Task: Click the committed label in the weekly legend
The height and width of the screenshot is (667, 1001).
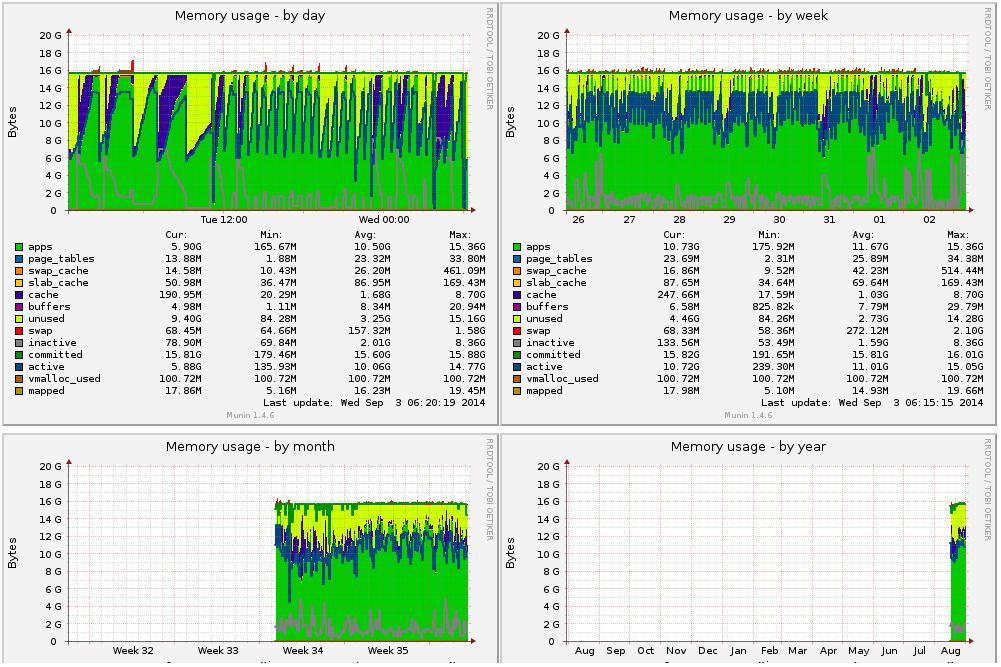Action: click(x=554, y=355)
